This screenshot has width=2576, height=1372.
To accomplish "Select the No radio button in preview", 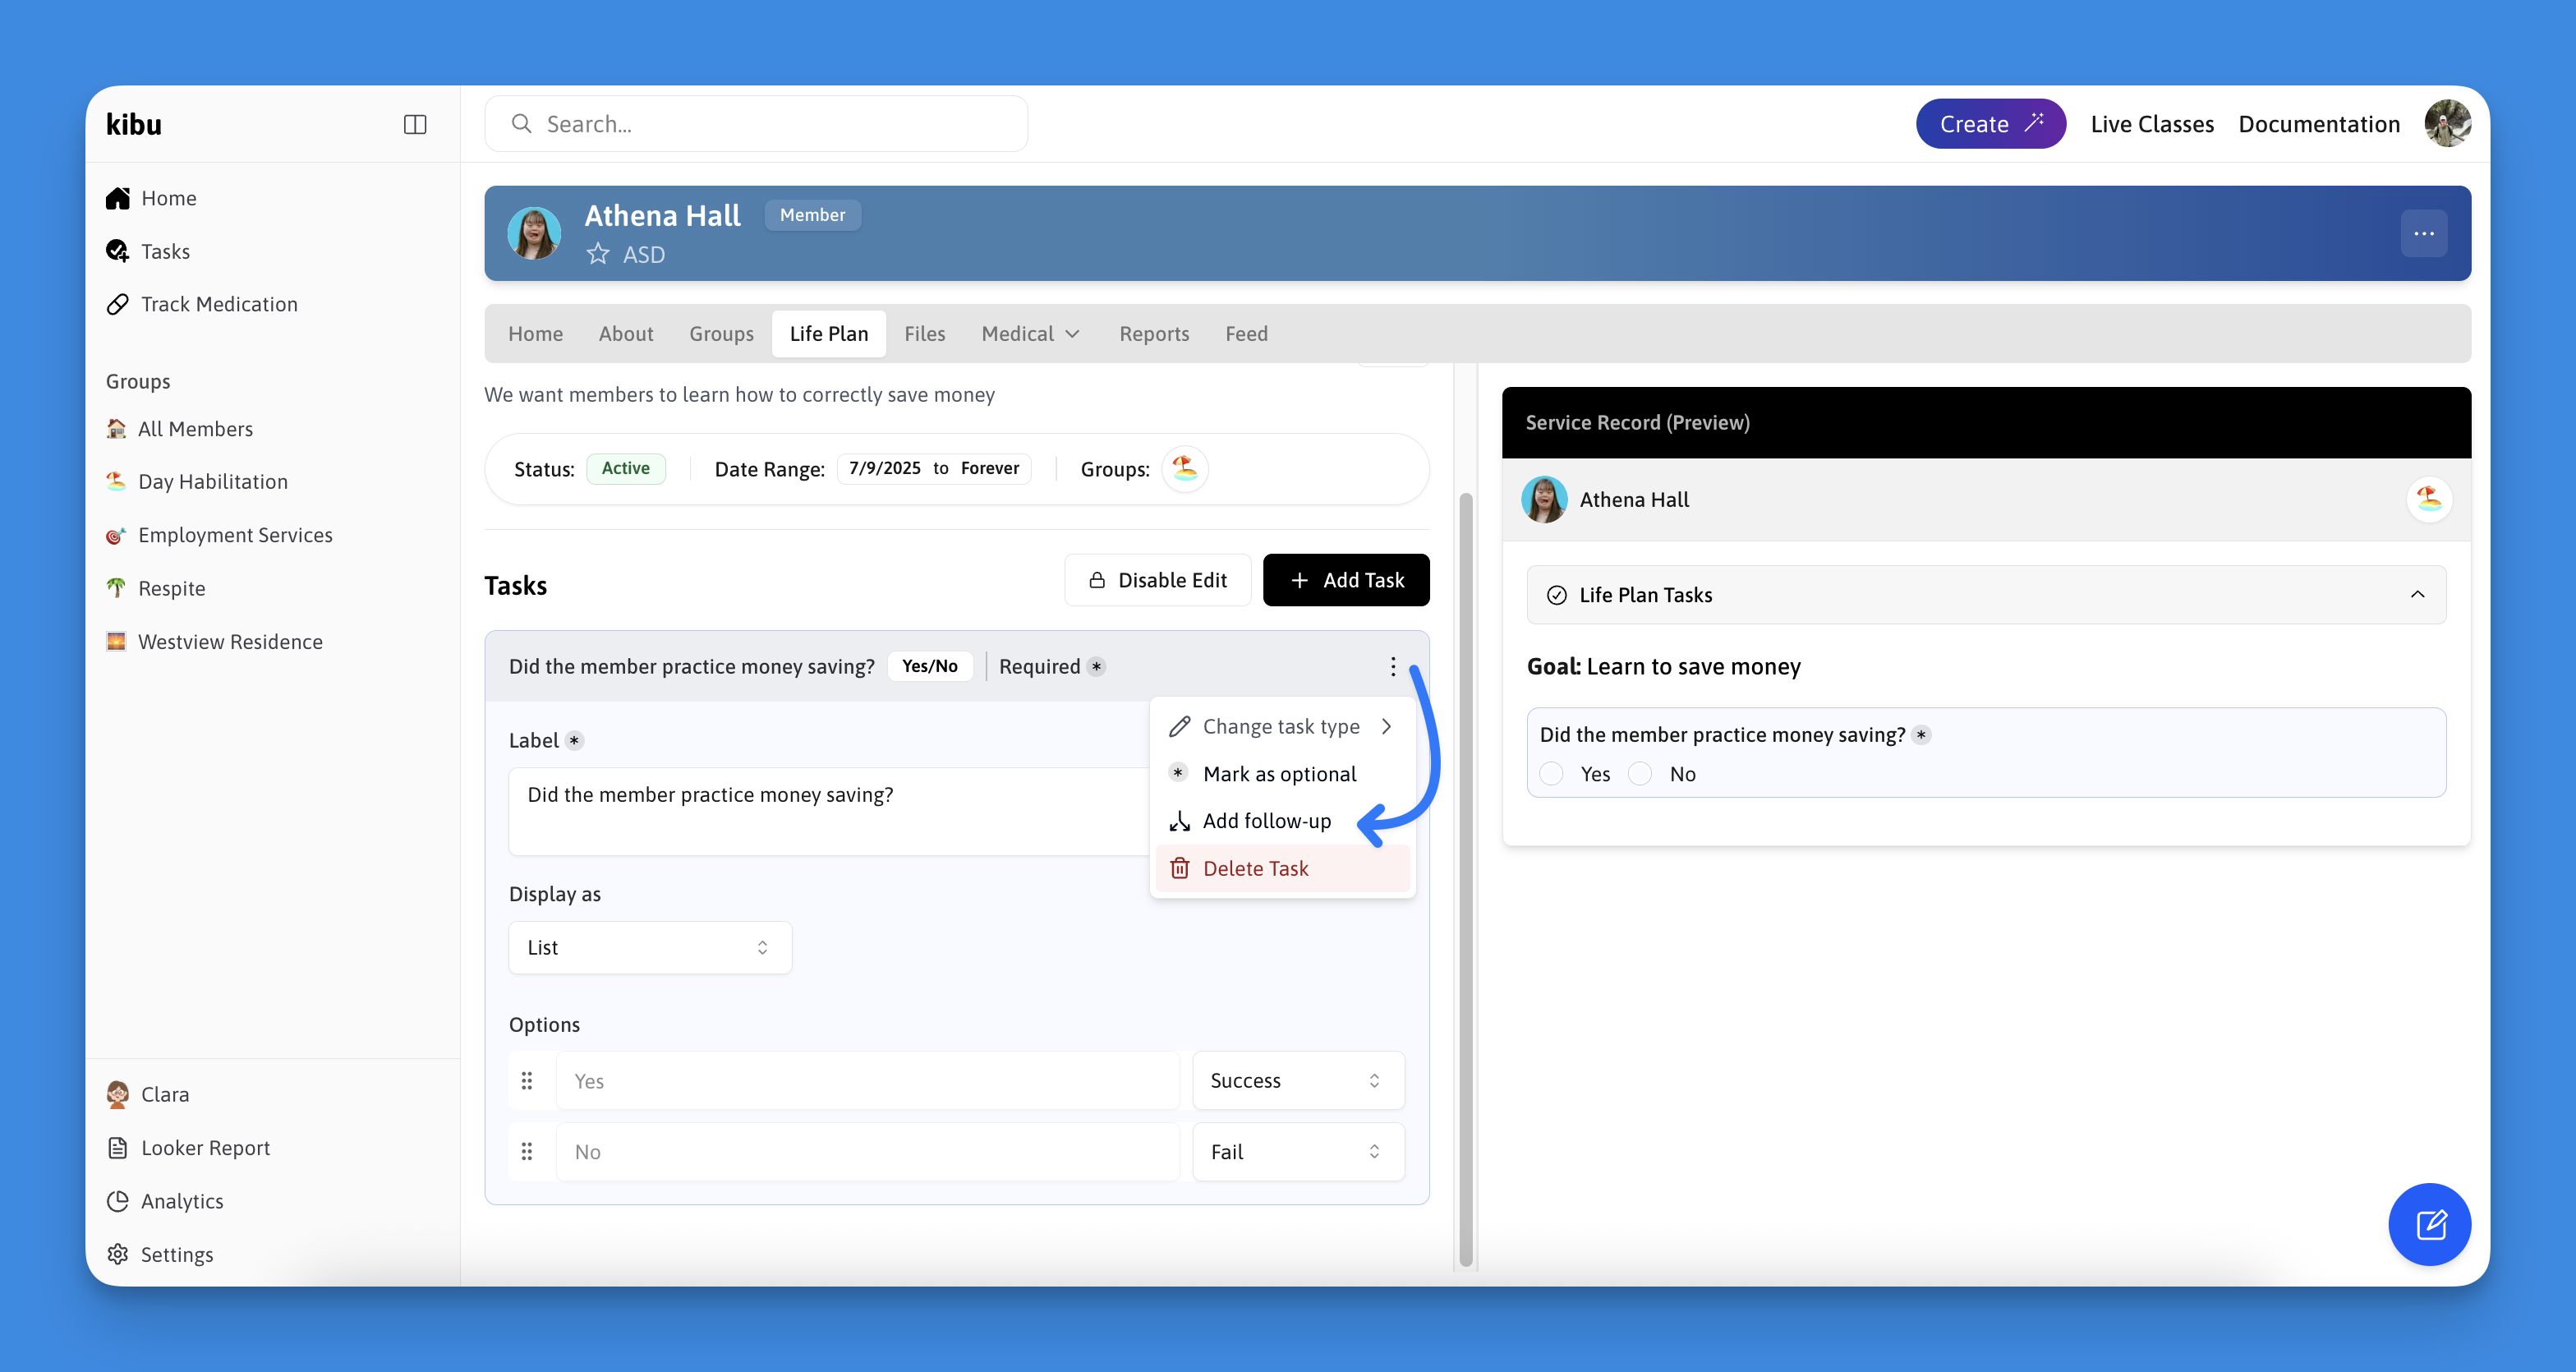I will [1640, 774].
